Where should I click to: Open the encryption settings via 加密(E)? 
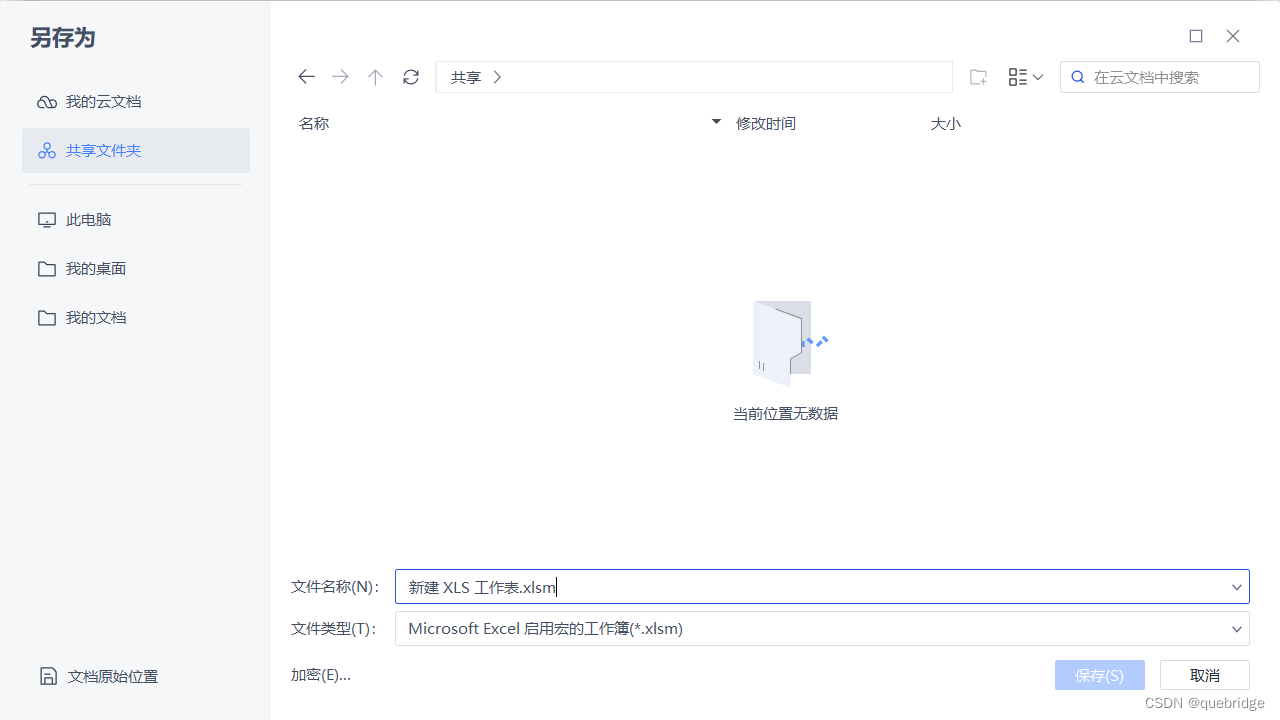point(319,674)
